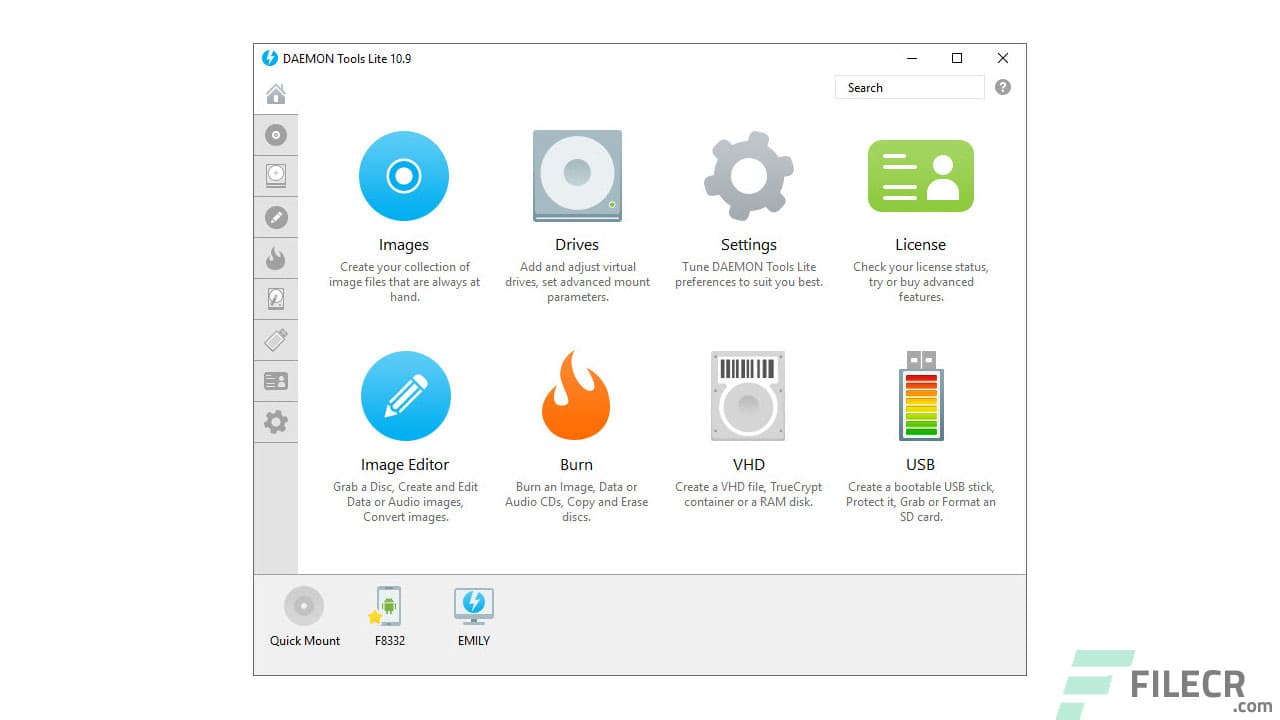Open the Drives management tile
This screenshot has width=1280, height=720.
click(576, 176)
